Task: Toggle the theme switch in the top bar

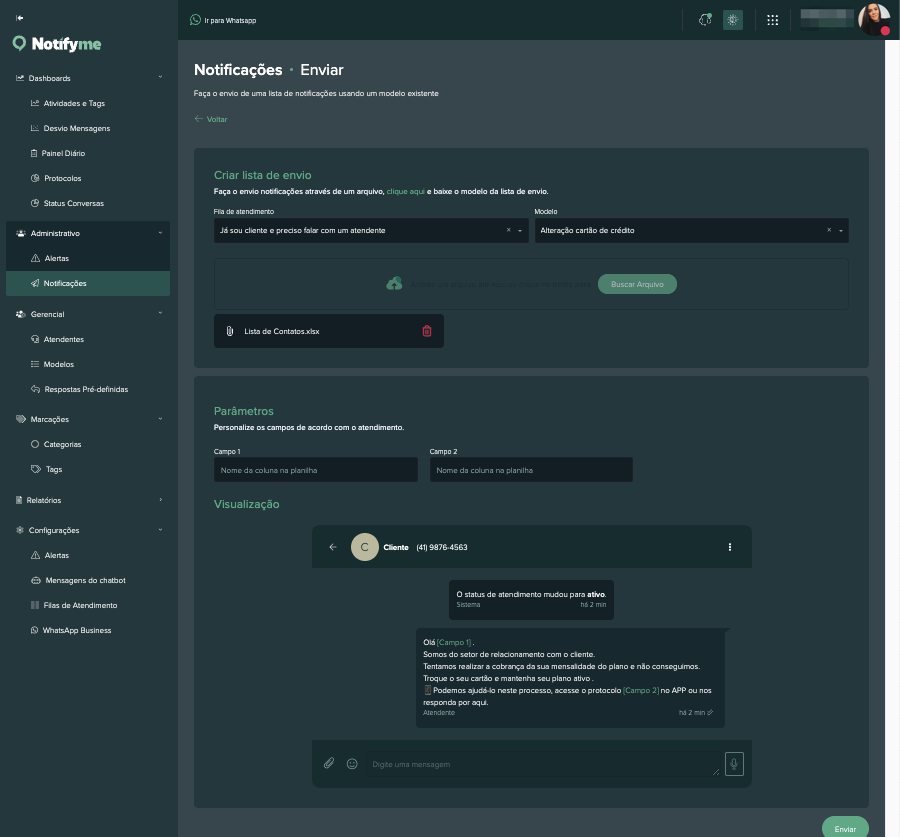Action: tap(733, 19)
